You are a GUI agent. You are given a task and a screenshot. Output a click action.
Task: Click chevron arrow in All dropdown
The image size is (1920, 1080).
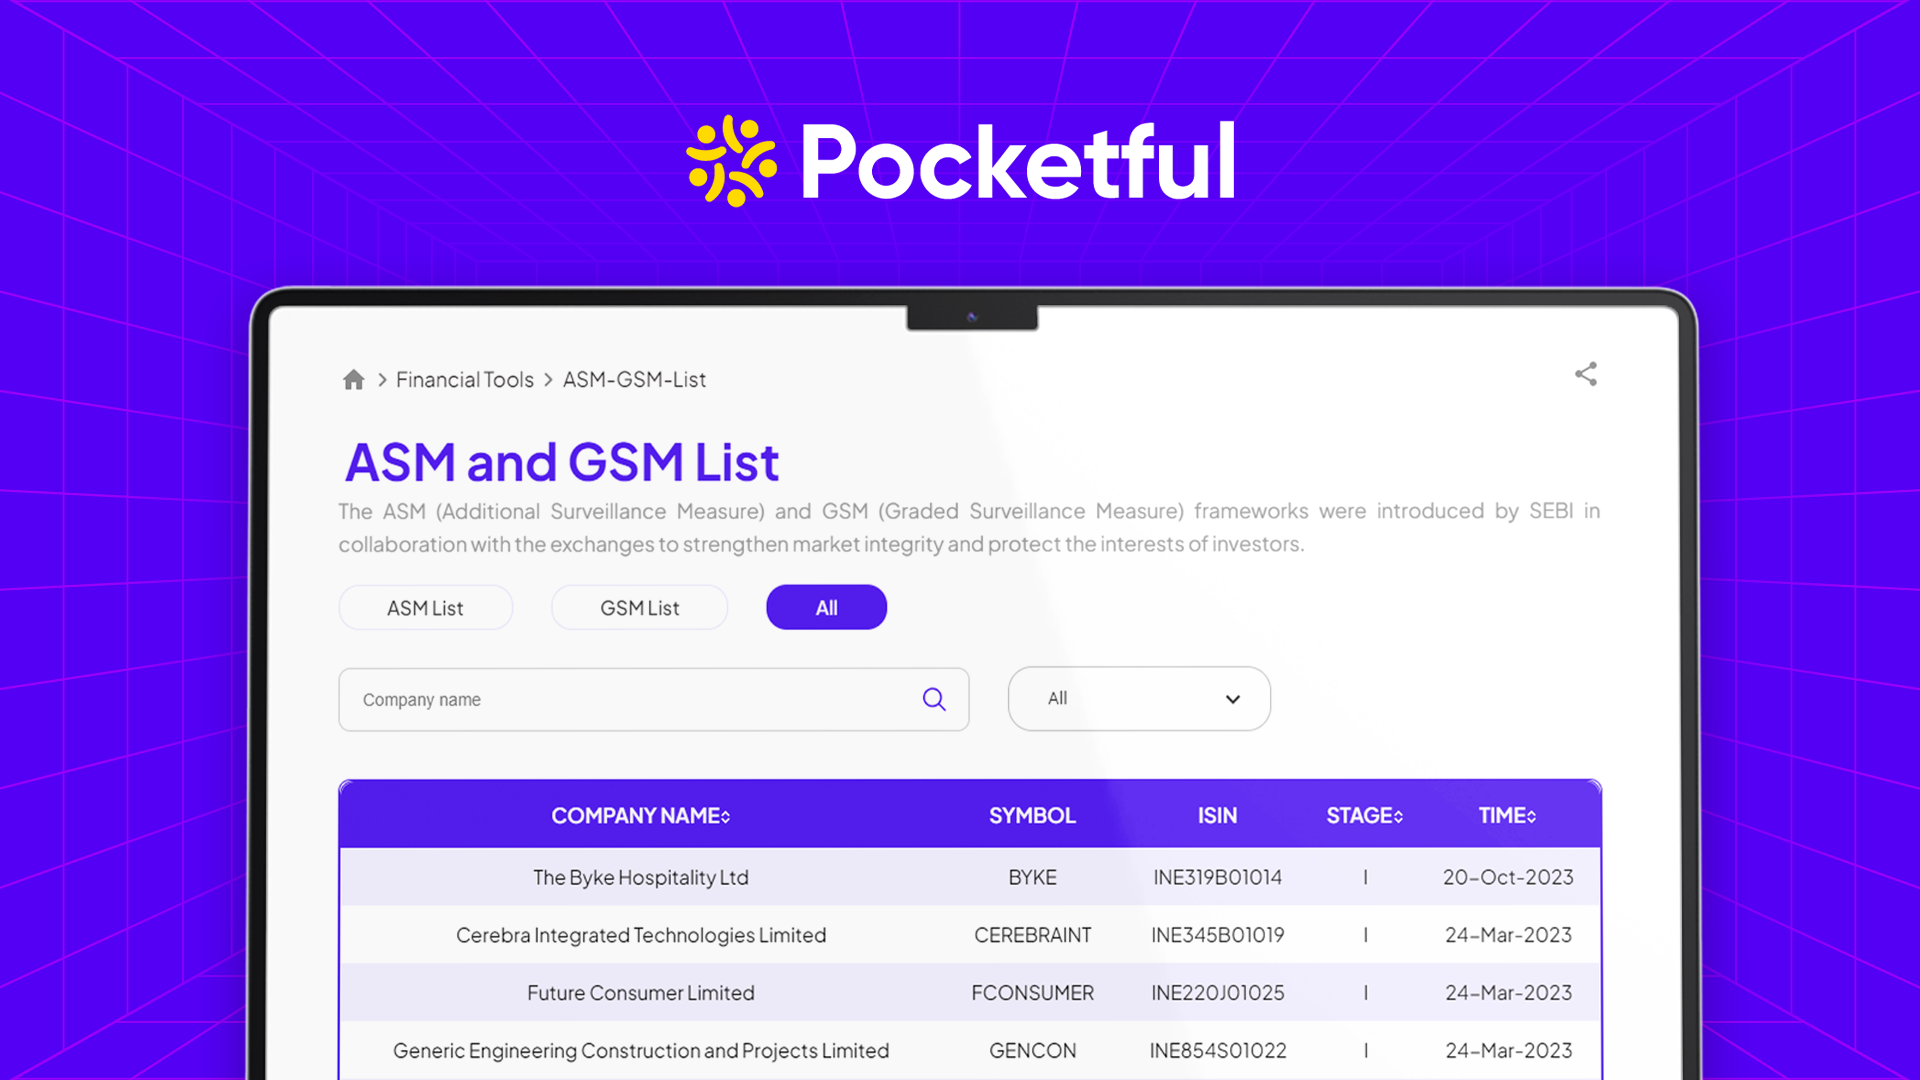1232,699
